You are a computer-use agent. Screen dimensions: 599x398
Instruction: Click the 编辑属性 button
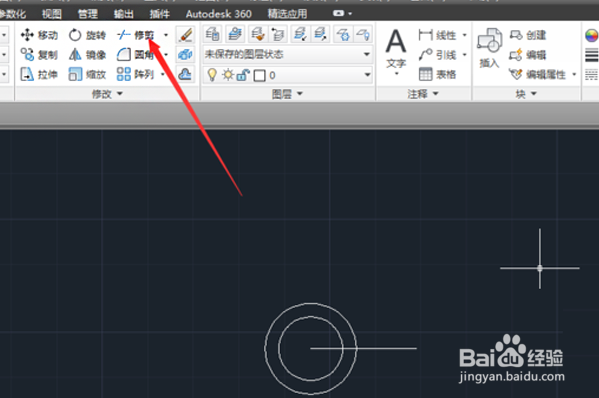(x=538, y=74)
